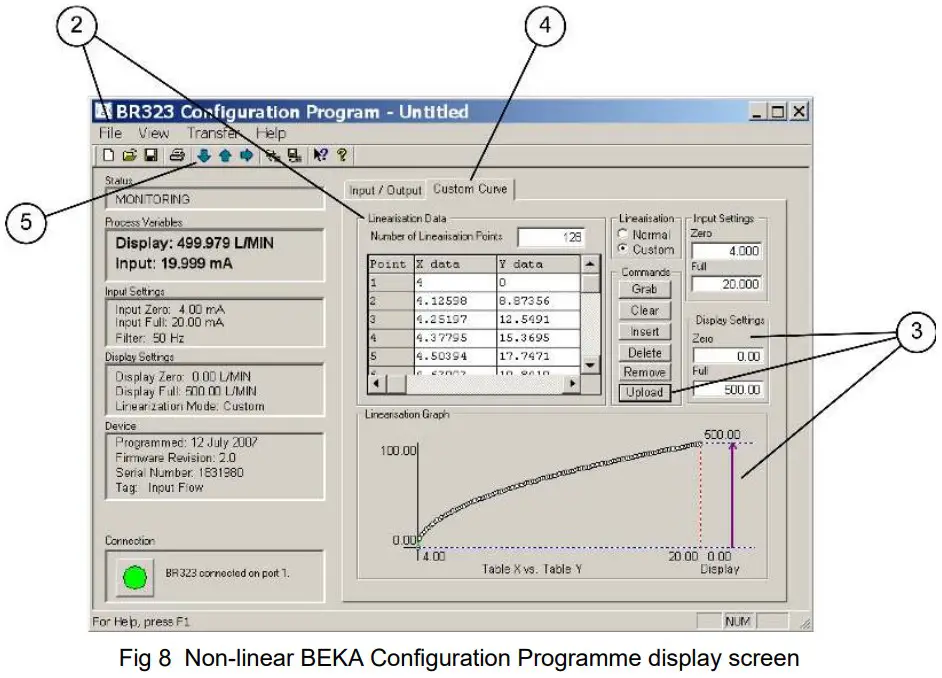Print the configuration
942x678 pixels.
tap(177, 155)
